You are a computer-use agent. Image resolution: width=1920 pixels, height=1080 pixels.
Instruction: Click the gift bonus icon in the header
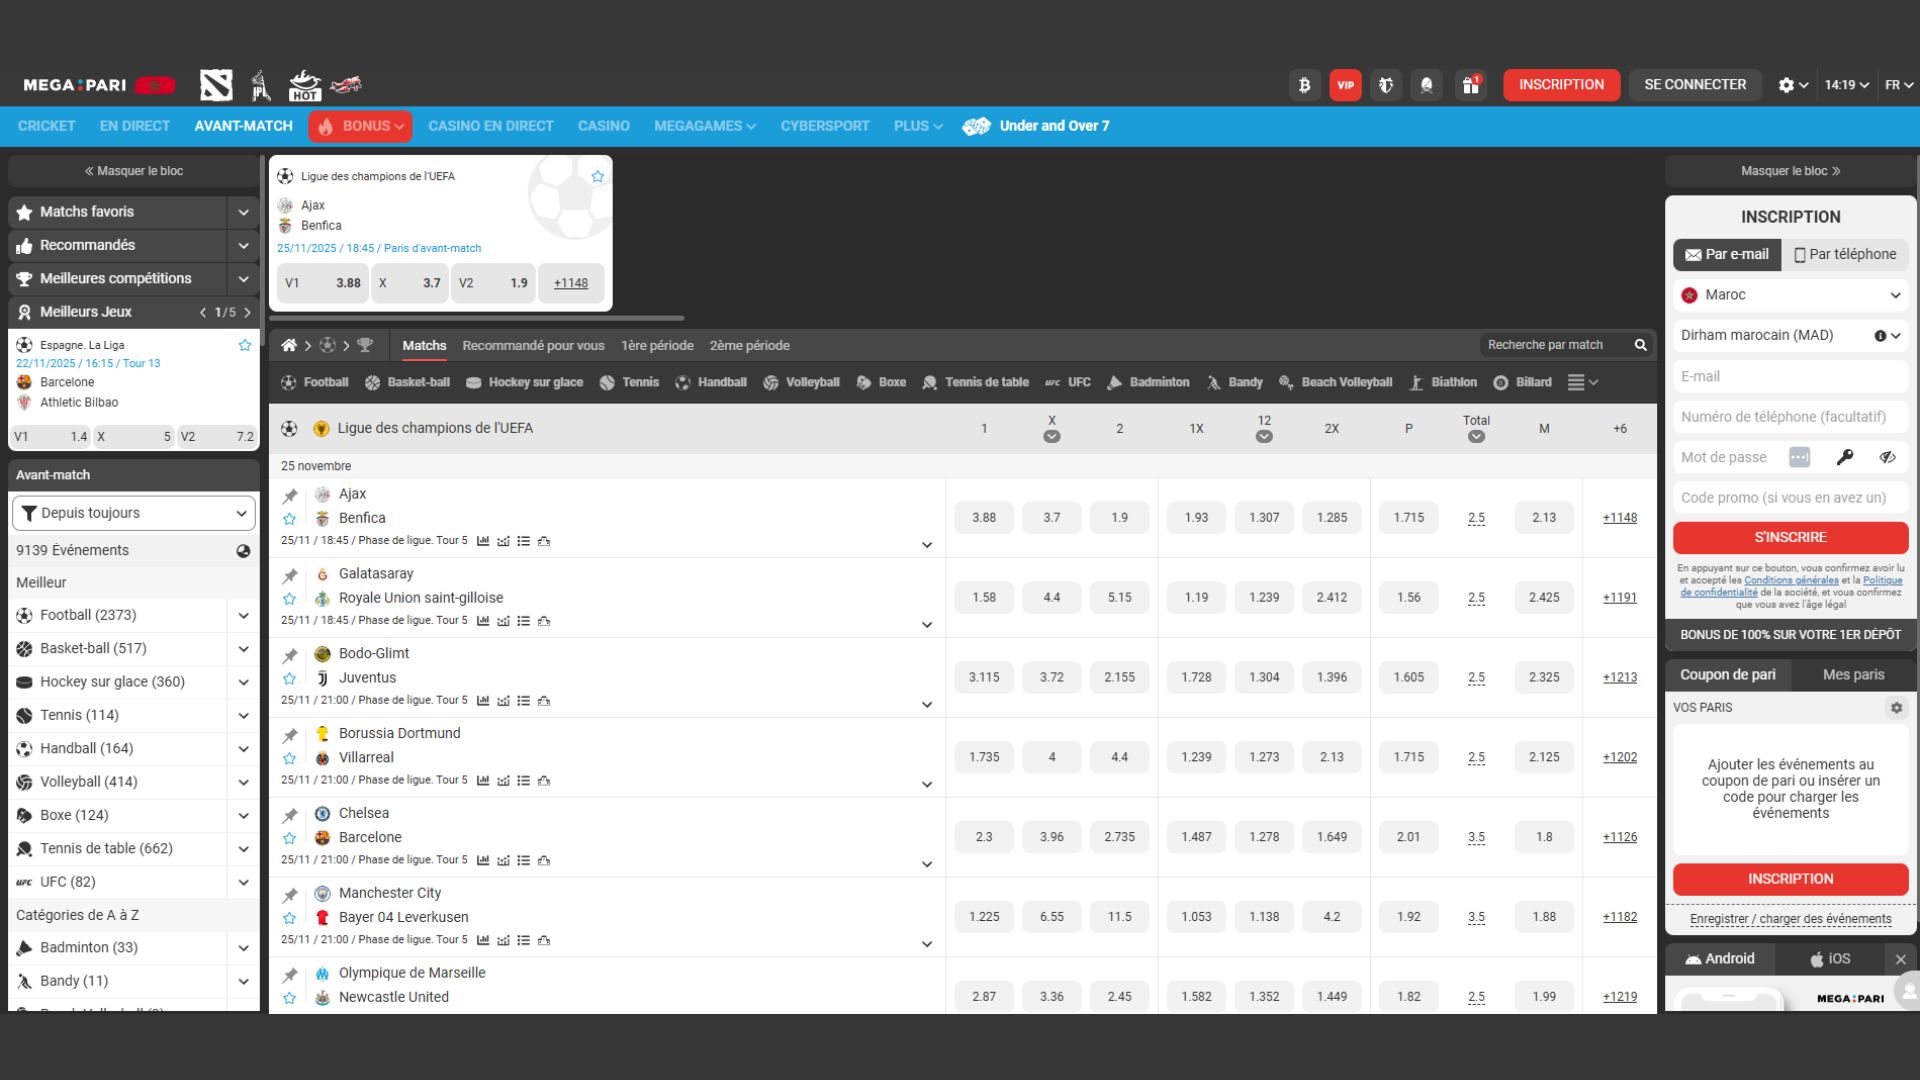(1470, 85)
